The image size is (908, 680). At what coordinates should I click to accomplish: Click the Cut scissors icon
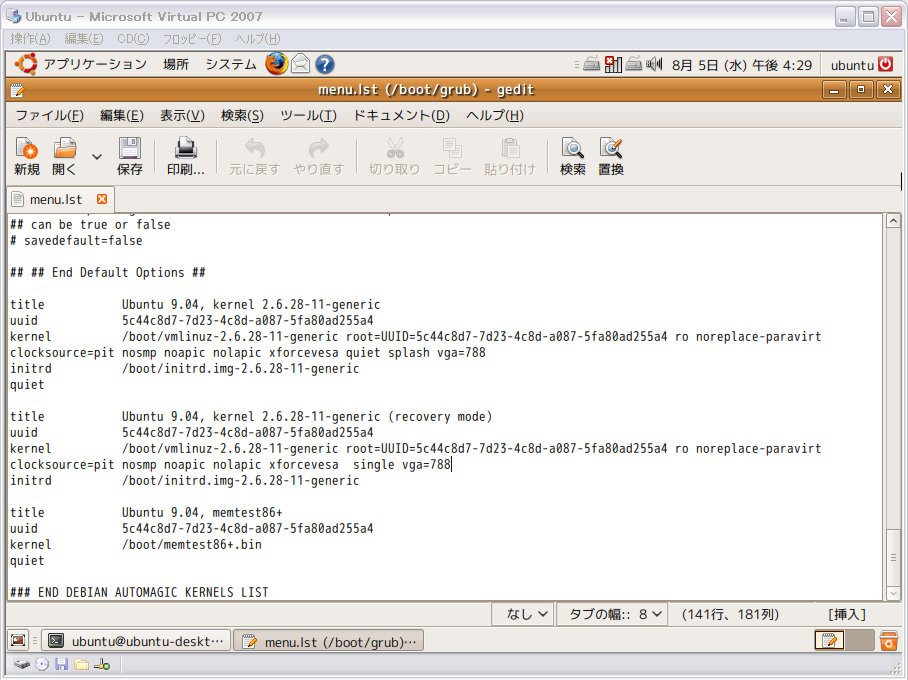(x=394, y=156)
